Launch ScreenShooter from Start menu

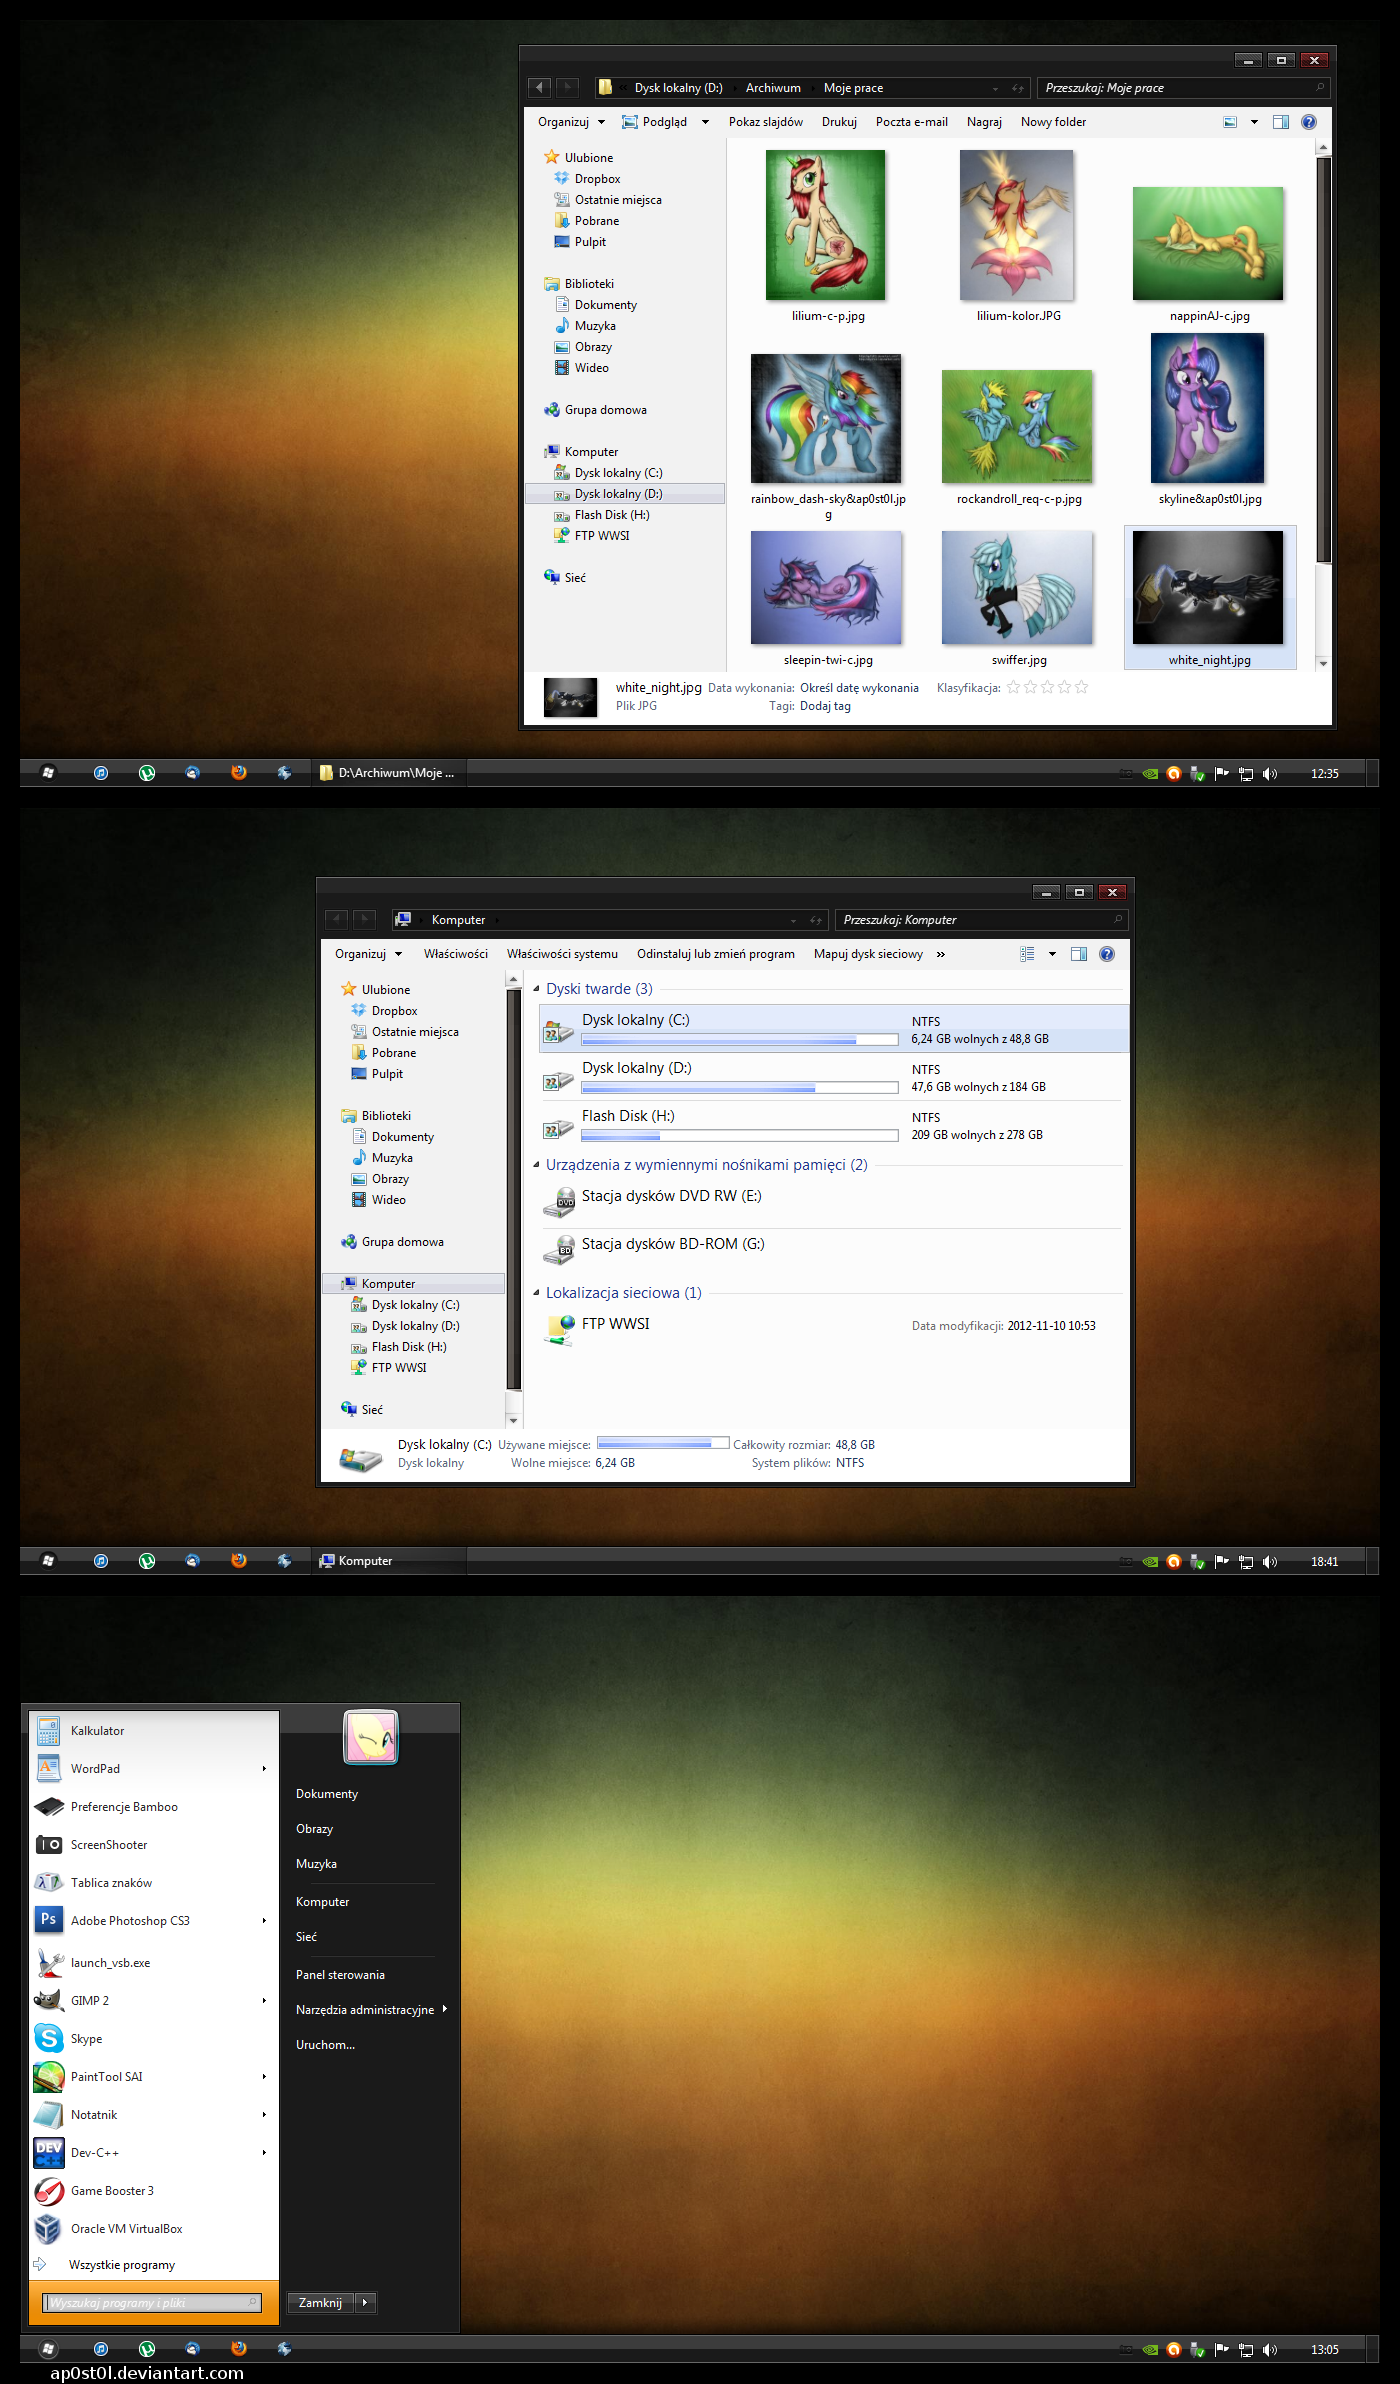[153, 1845]
